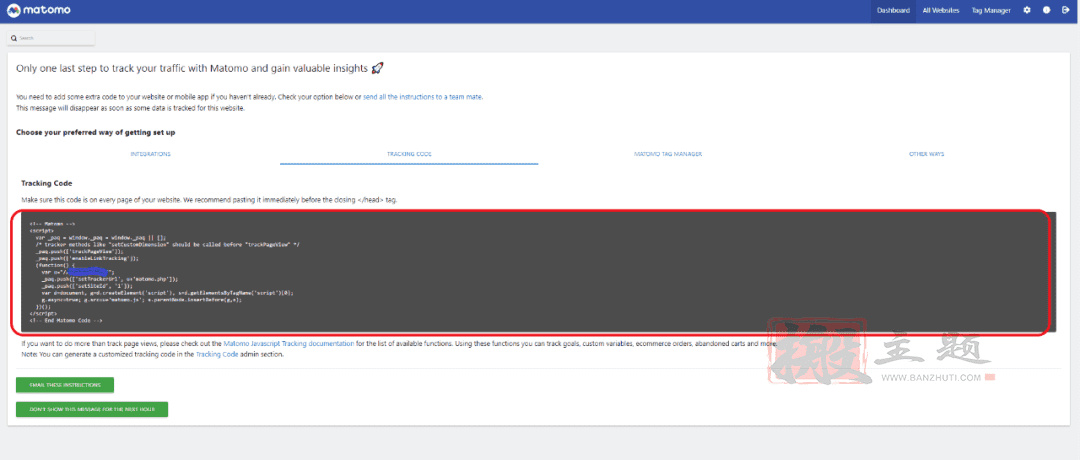Focus the Search input field
The height and width of the screenshot is (460, 1080).
pos(51,38)
